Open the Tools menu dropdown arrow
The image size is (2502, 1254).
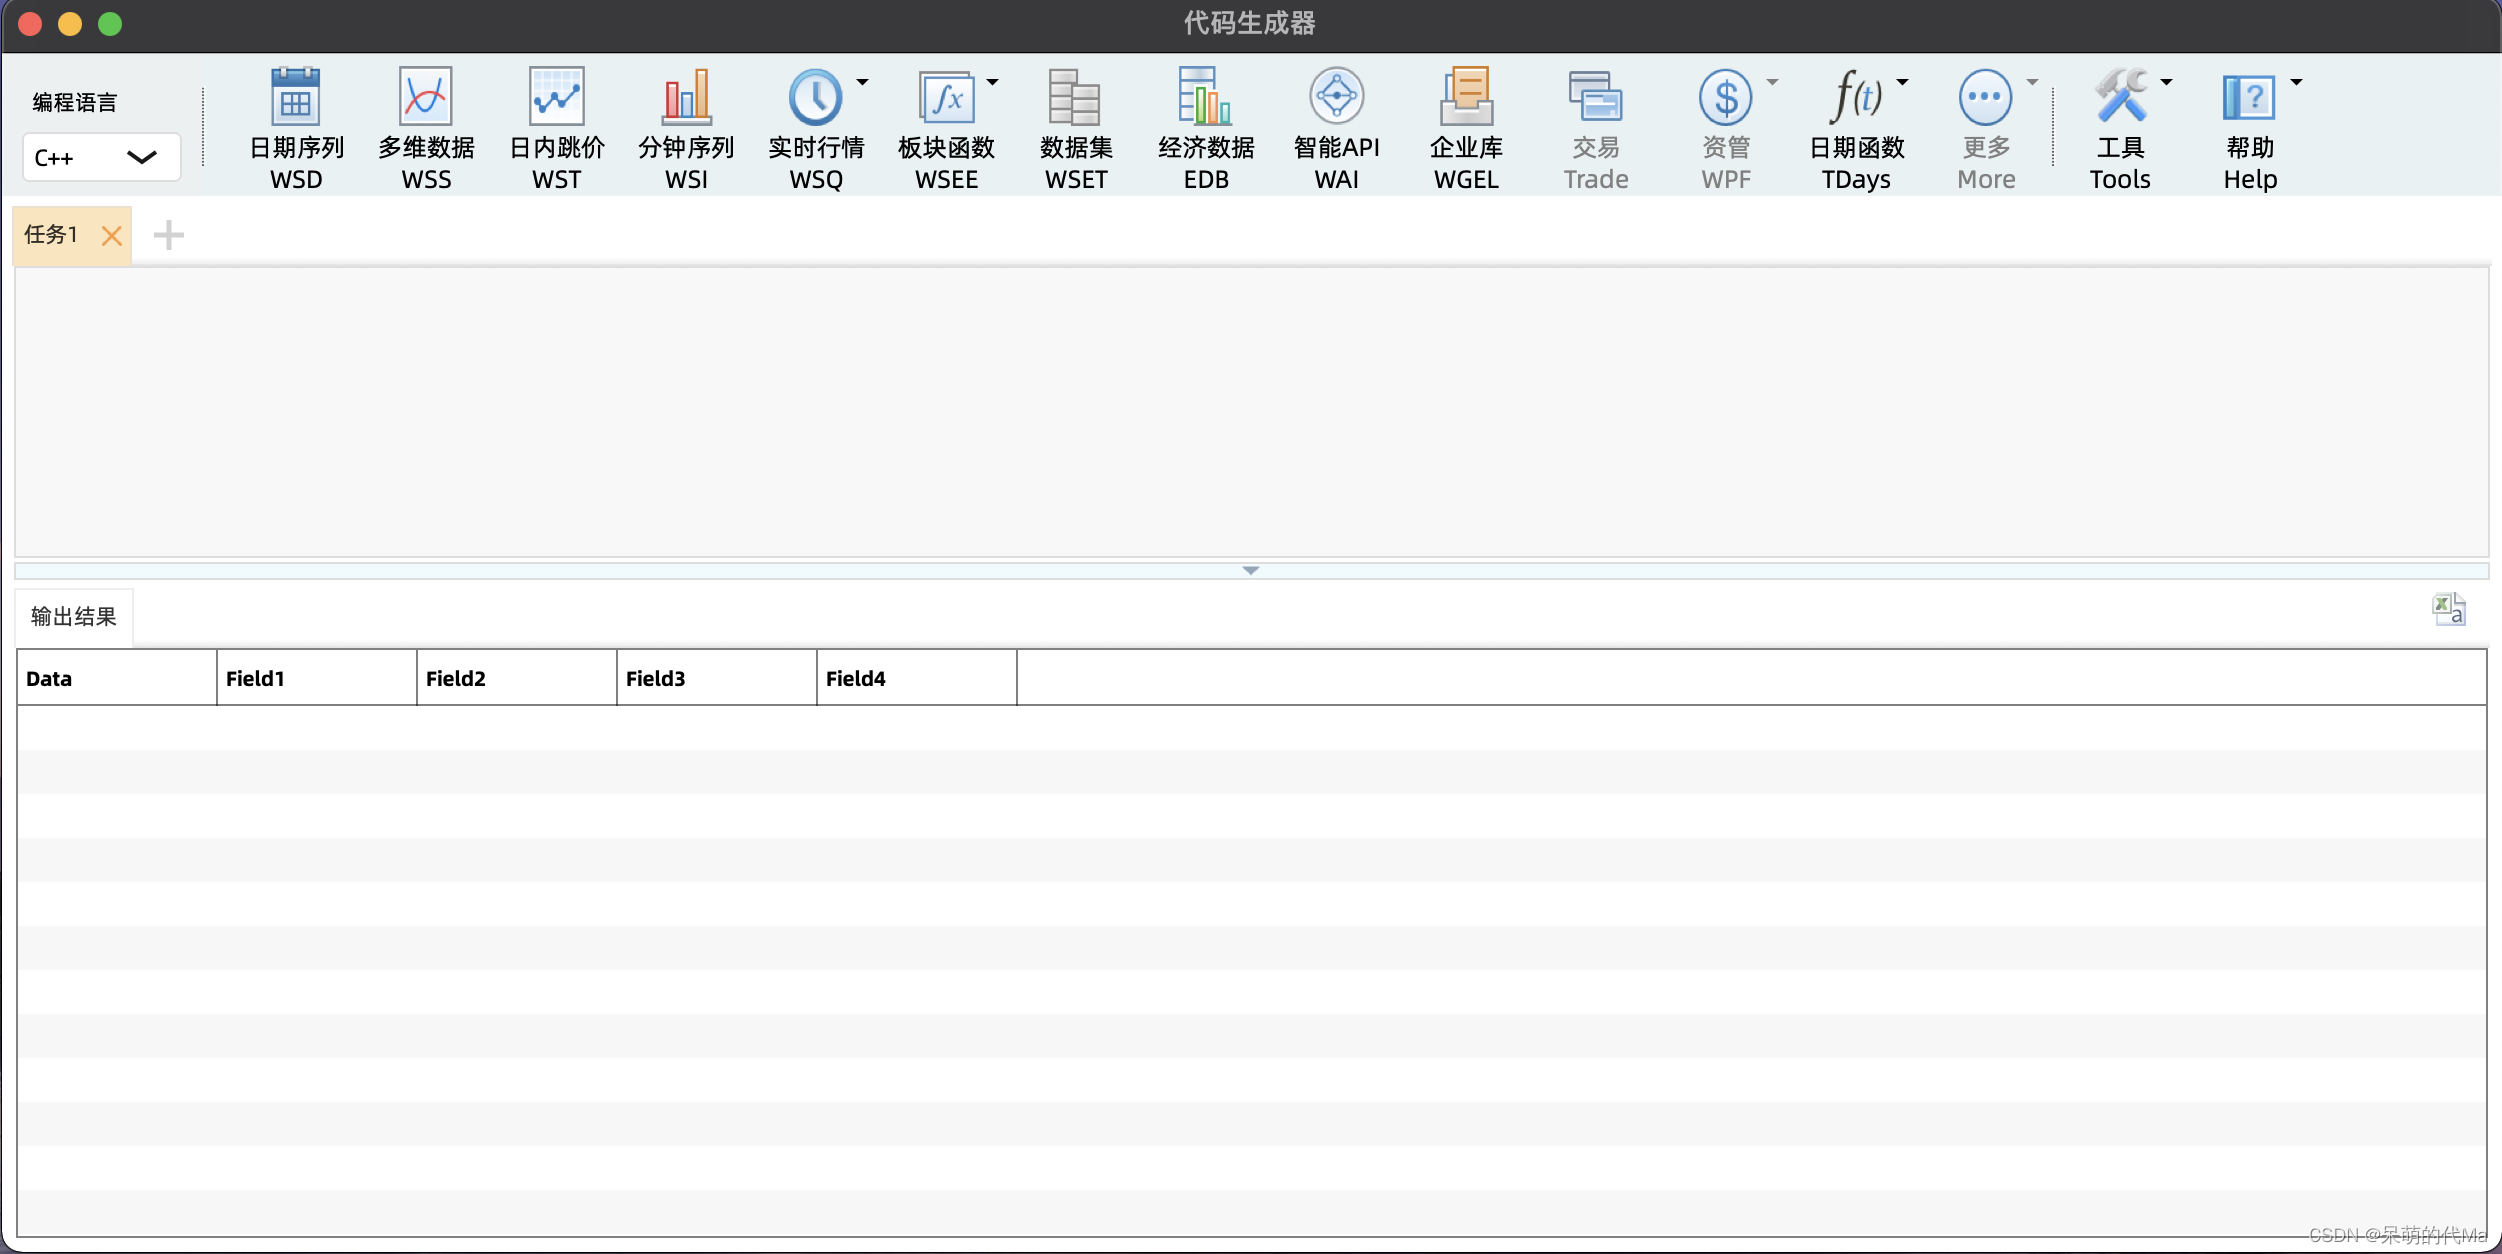tap(2166, 83)
